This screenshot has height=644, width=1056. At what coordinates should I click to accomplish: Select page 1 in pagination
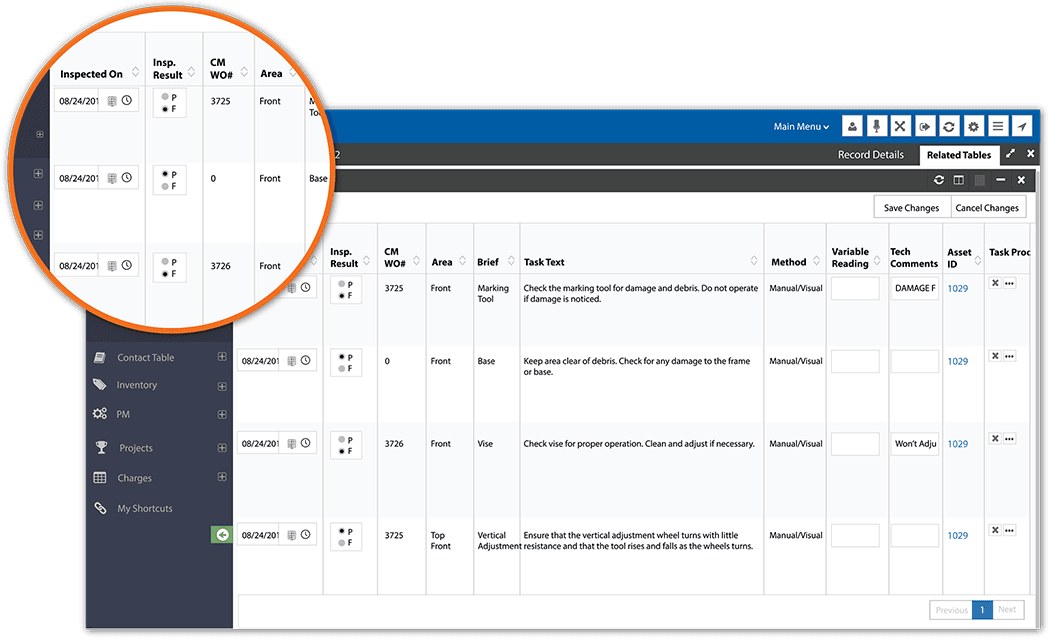[983, 610]
